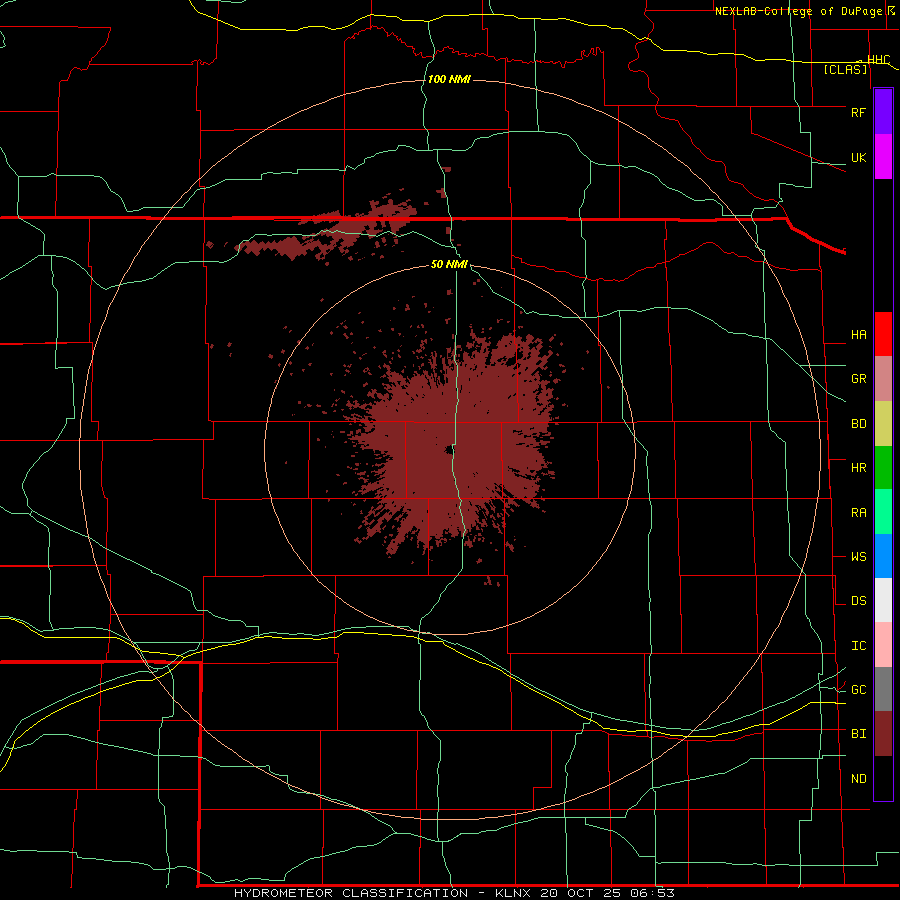
Task: Click the red HA legend color swatch
Action: click(883, 334)
